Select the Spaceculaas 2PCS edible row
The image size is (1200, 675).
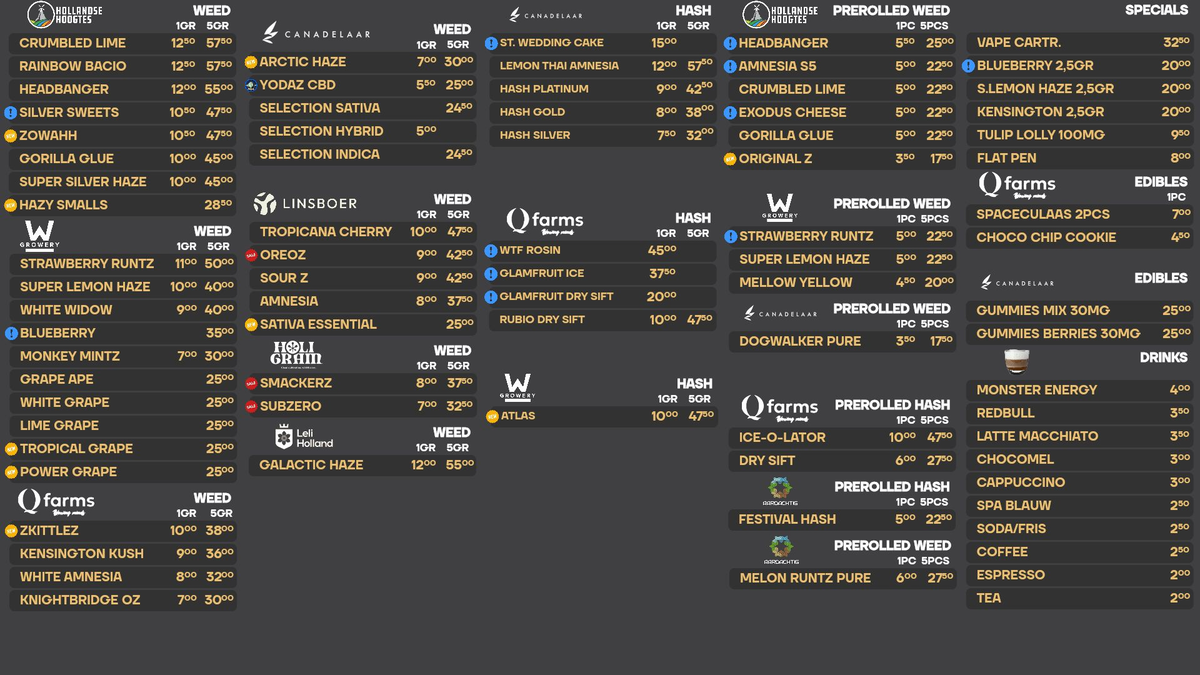[x=1081, y=214]
